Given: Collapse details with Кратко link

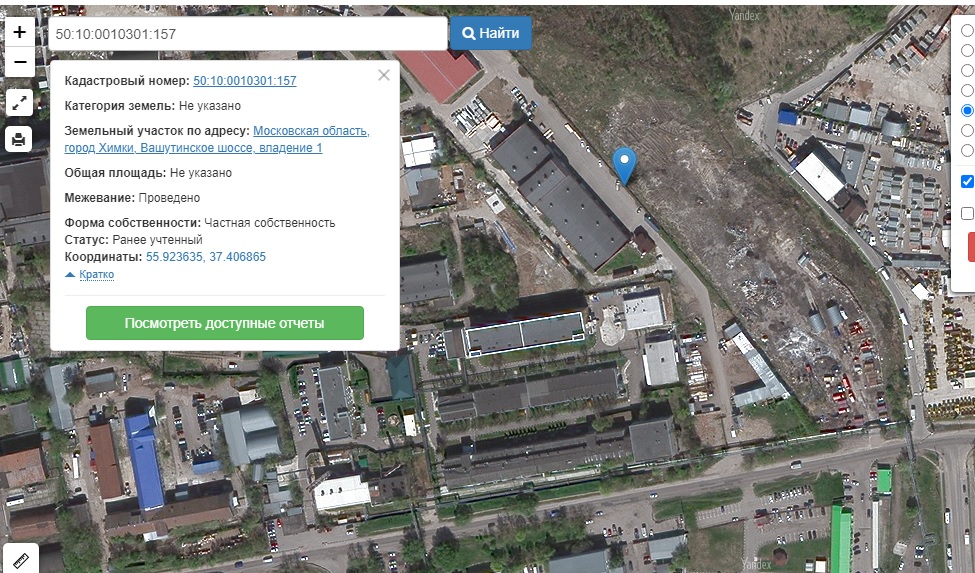Looking at the screenshot, I should 96,274.
